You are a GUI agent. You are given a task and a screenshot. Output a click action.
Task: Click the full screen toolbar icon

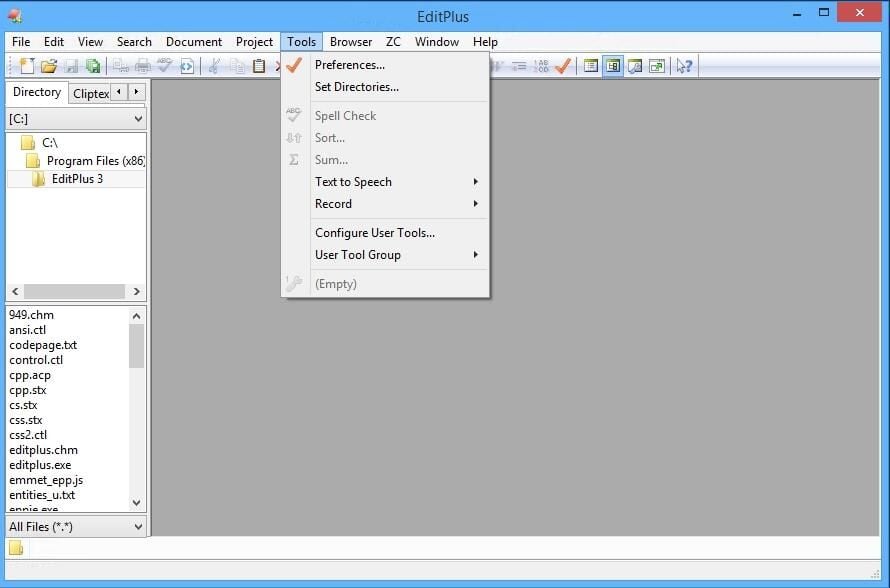(x=657, y=66)
